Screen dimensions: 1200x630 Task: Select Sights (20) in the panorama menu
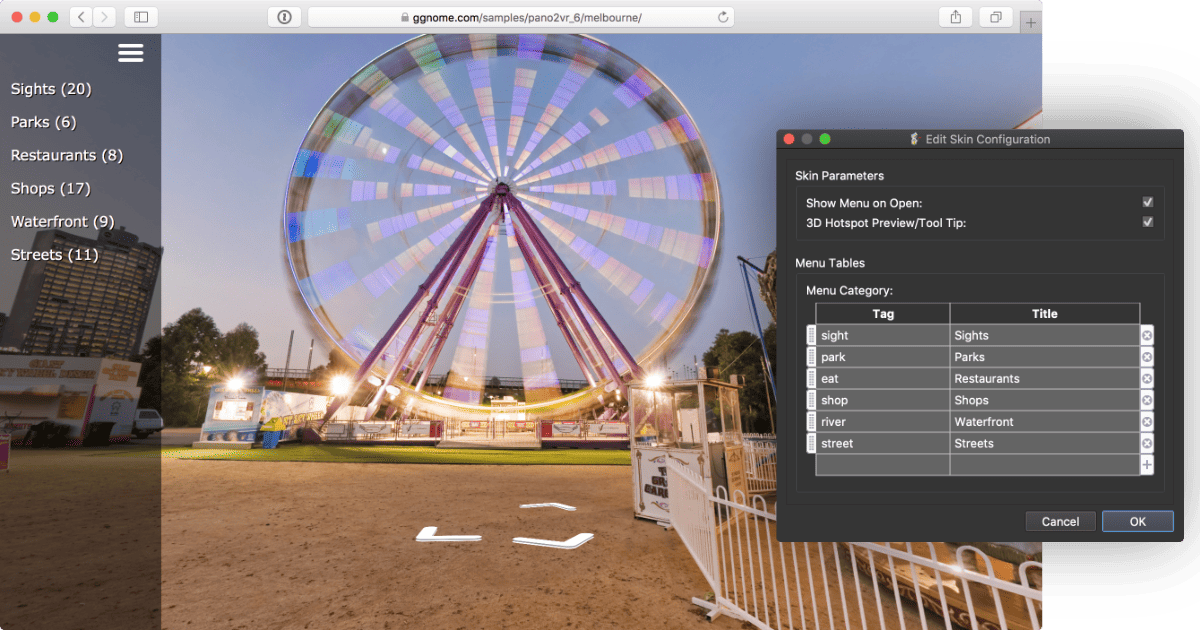(x=51, y=89)
